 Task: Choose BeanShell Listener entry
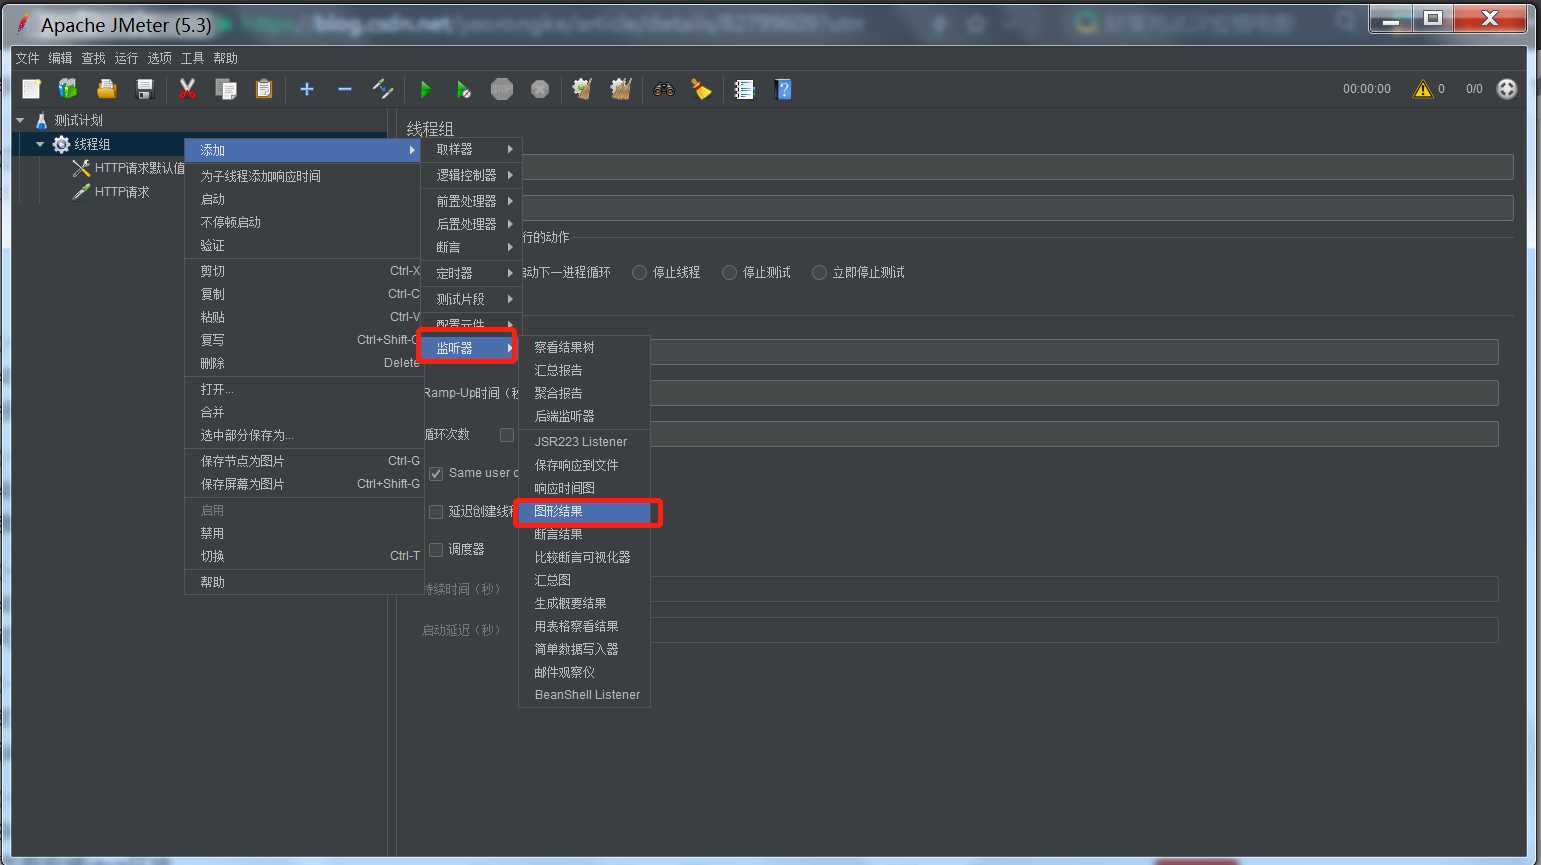584,695
